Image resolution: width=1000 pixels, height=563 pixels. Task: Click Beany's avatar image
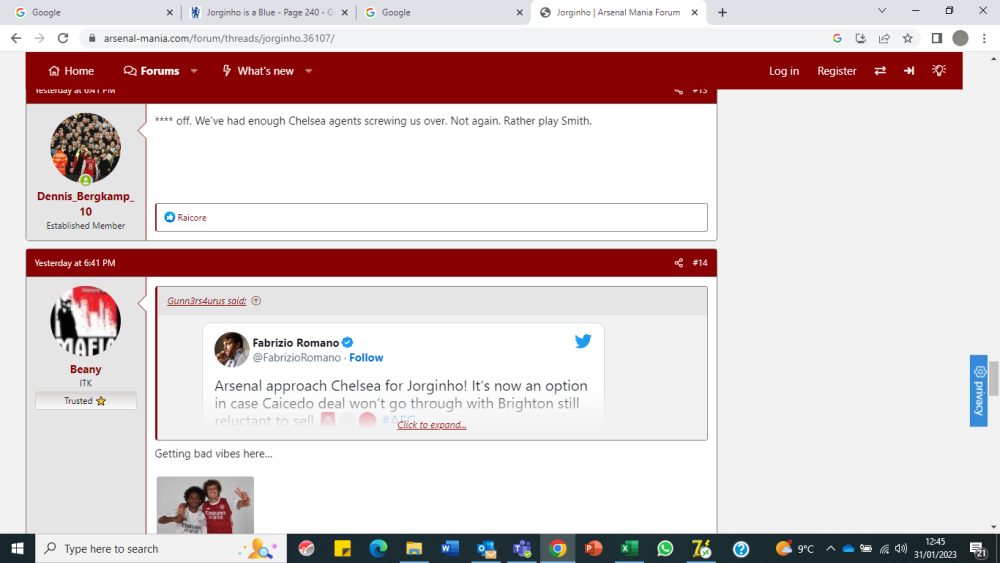[x=85, y=321]
